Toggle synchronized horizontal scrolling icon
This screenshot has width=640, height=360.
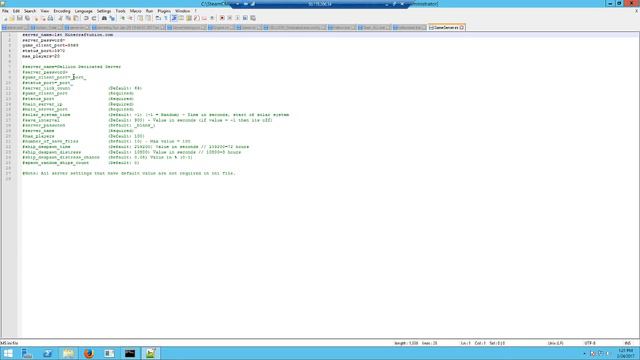[148, 18]
